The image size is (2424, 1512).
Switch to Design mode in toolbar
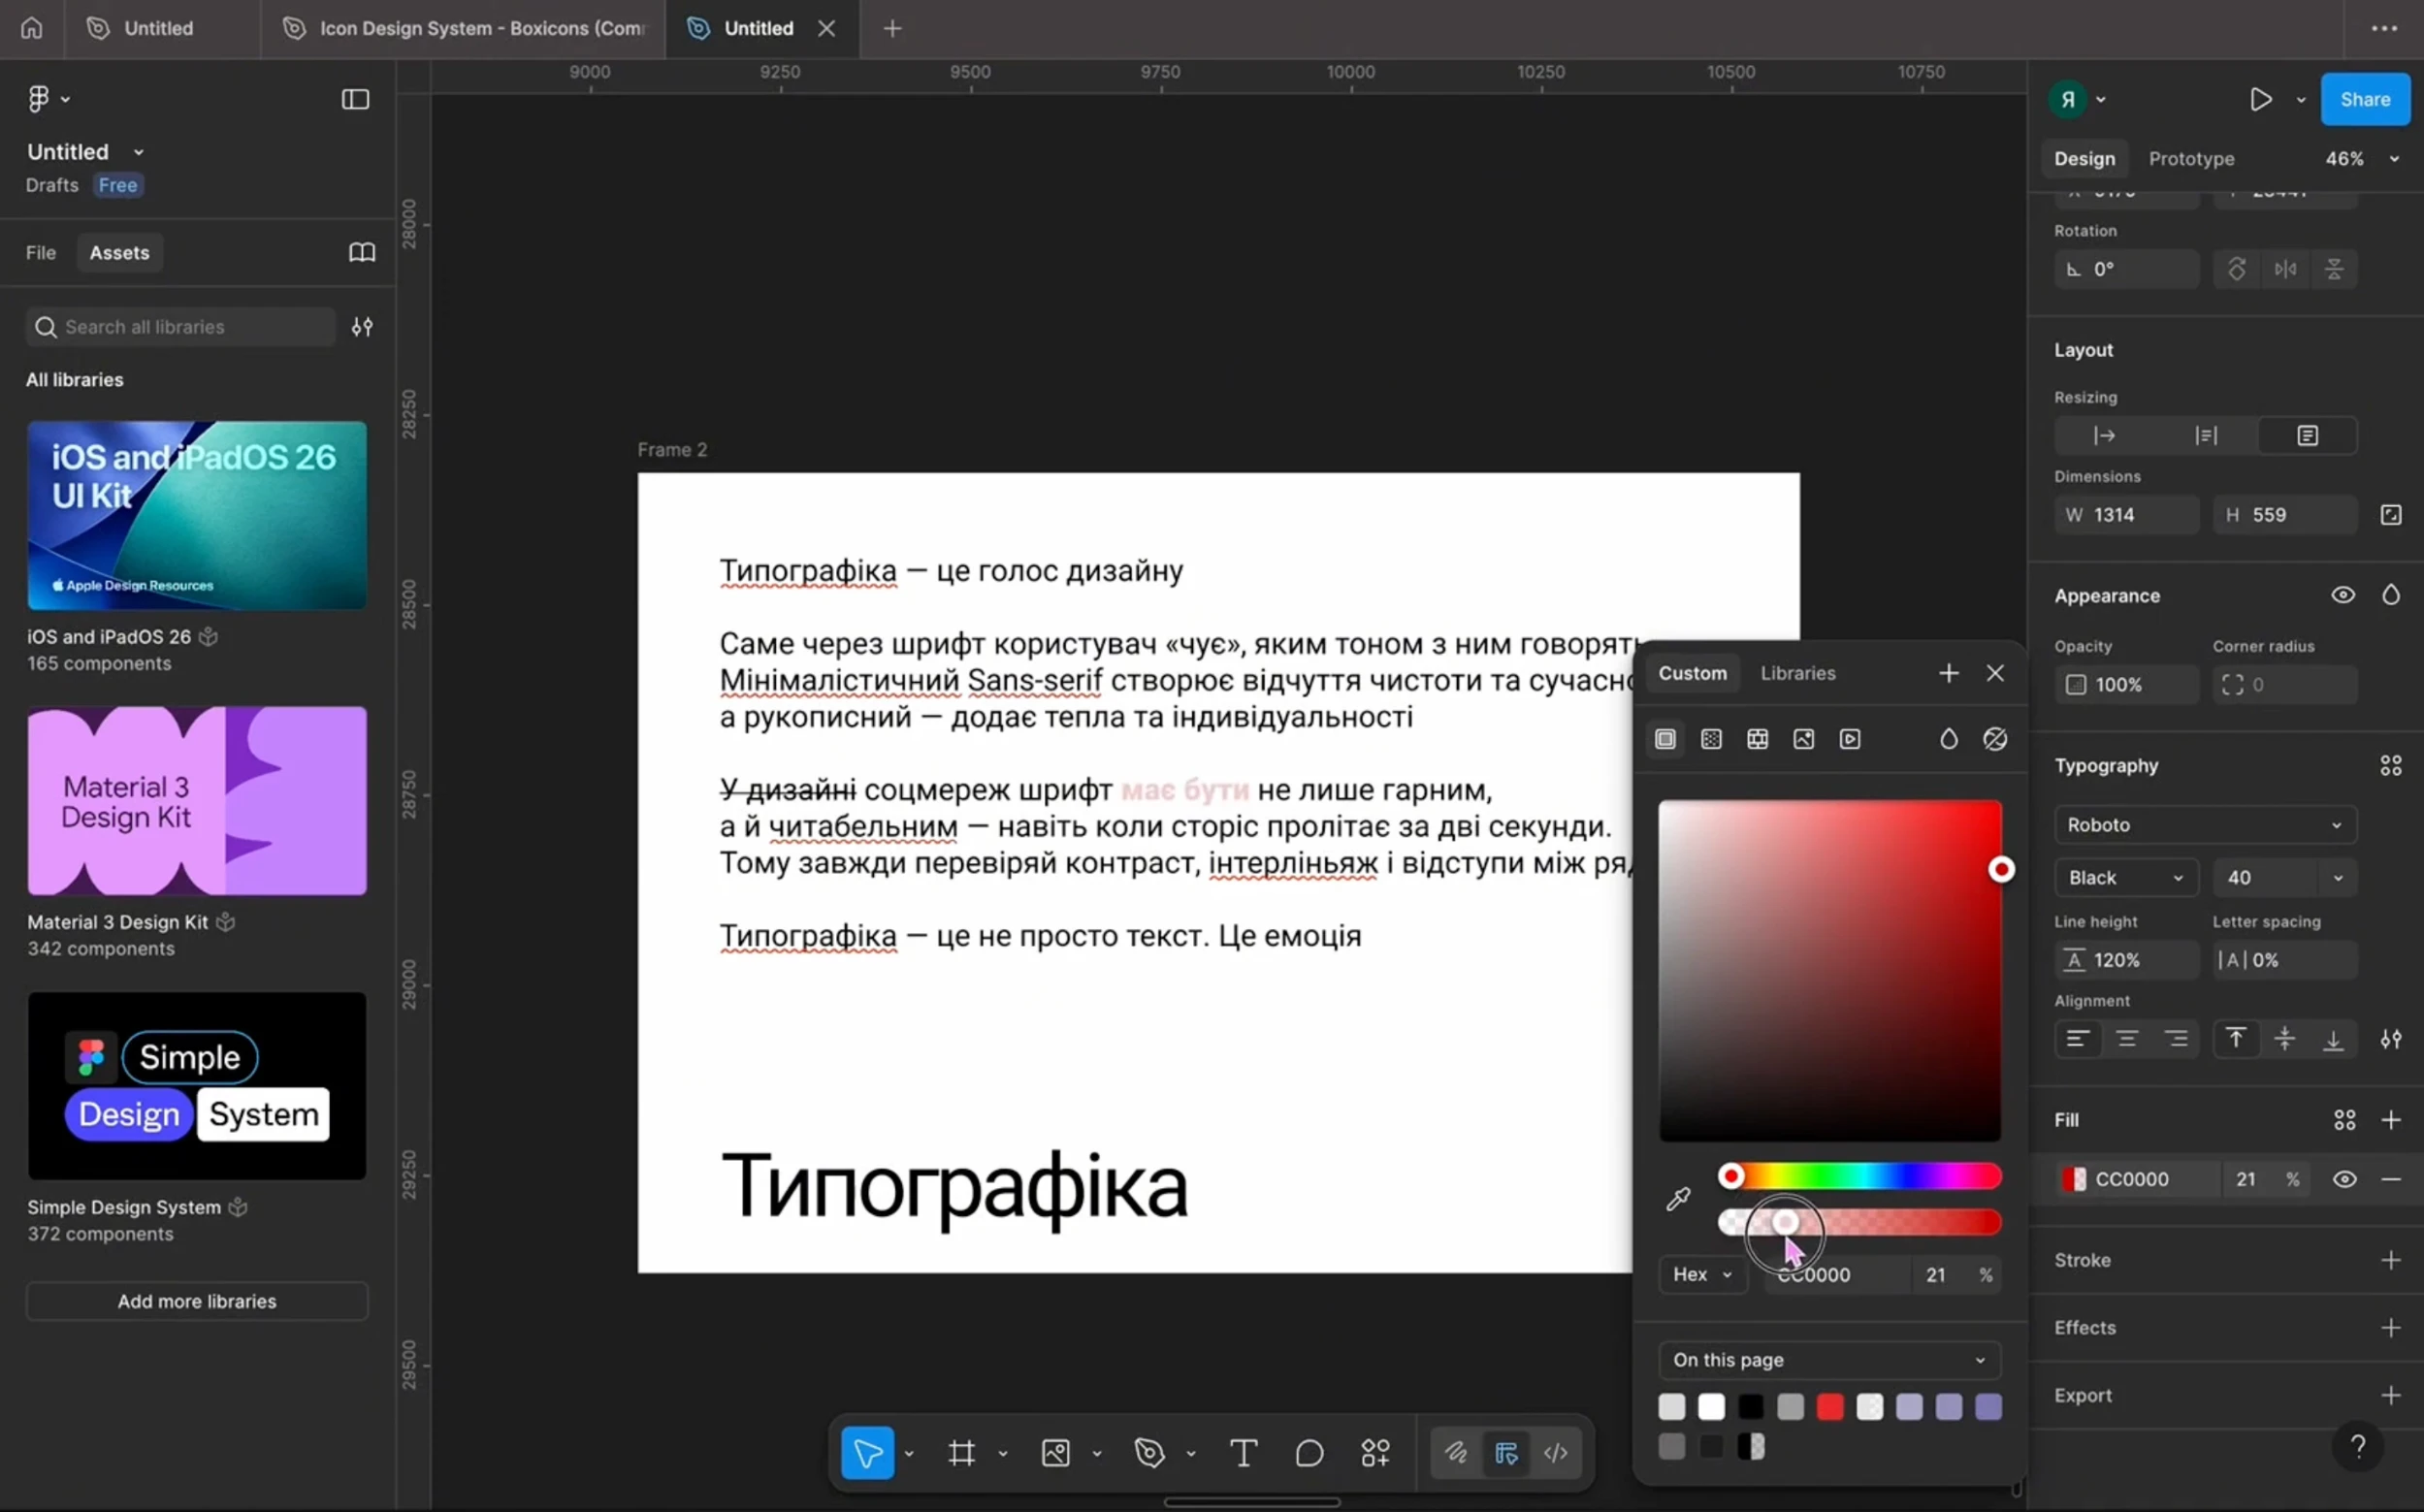point(1506,1452)
